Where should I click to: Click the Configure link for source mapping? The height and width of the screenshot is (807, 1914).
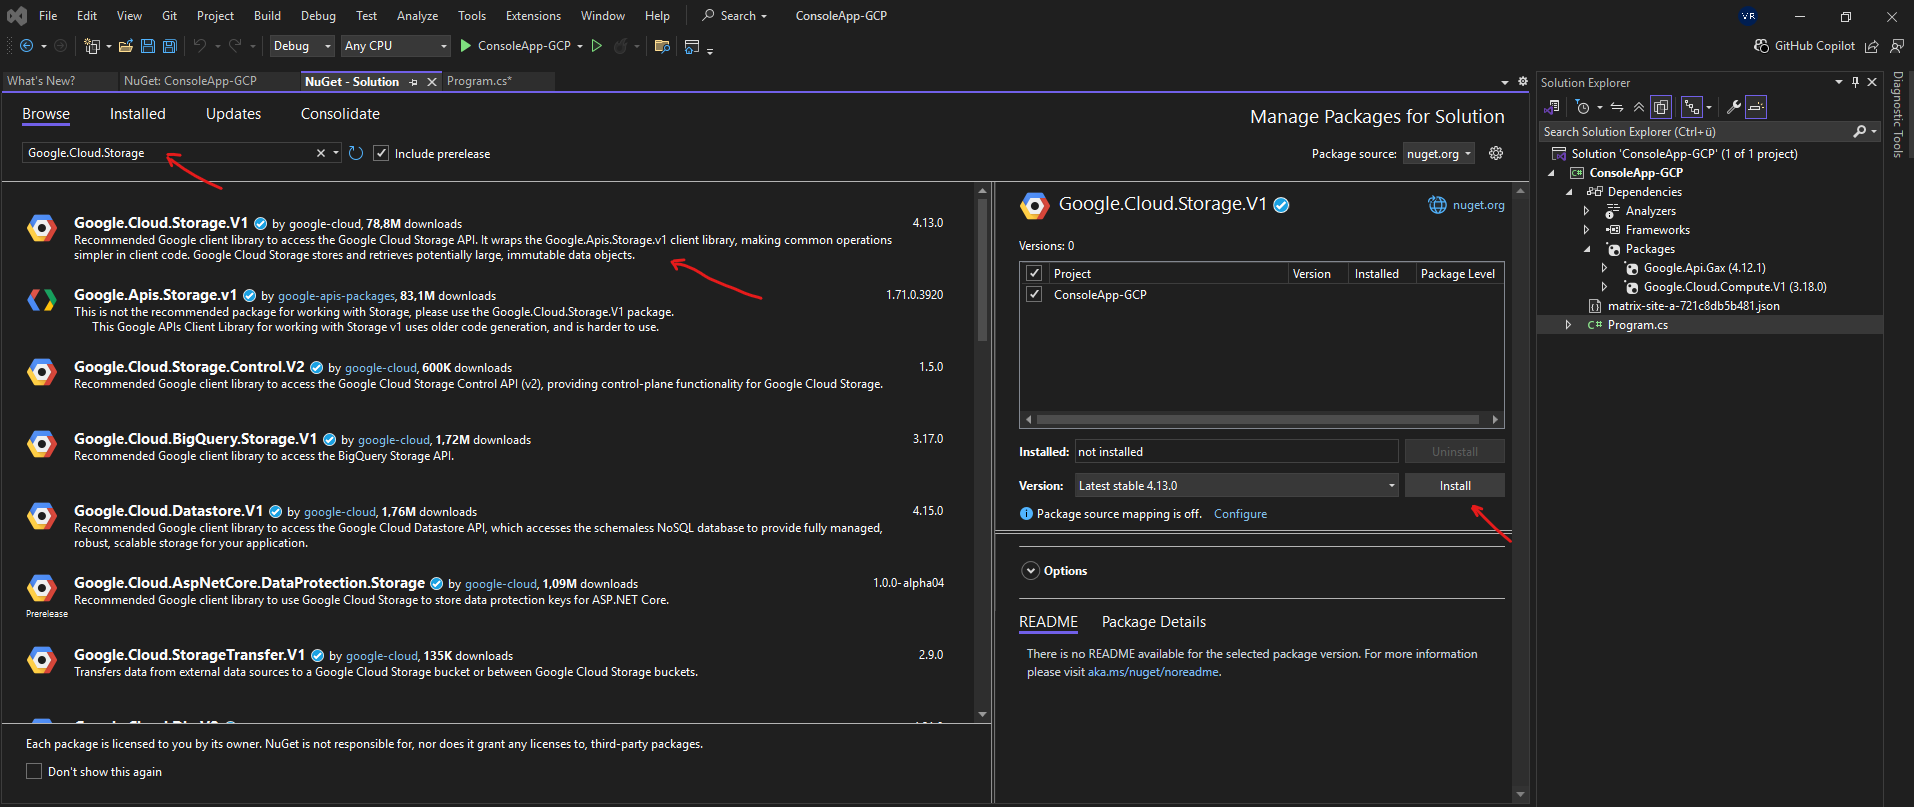(1240, 514)
